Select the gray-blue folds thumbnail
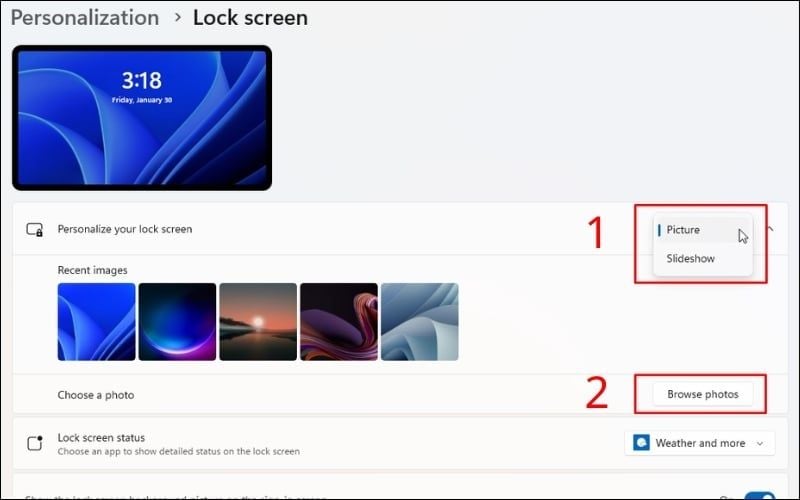The width and height of the screenshot is (800, 500). [419, 322]
